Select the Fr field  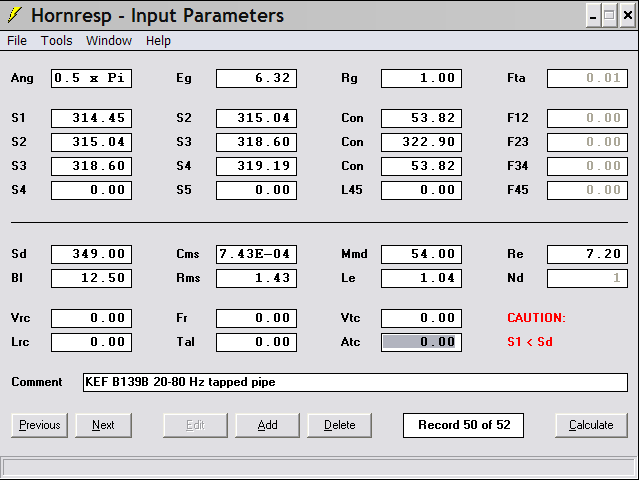tap(256, 318)
